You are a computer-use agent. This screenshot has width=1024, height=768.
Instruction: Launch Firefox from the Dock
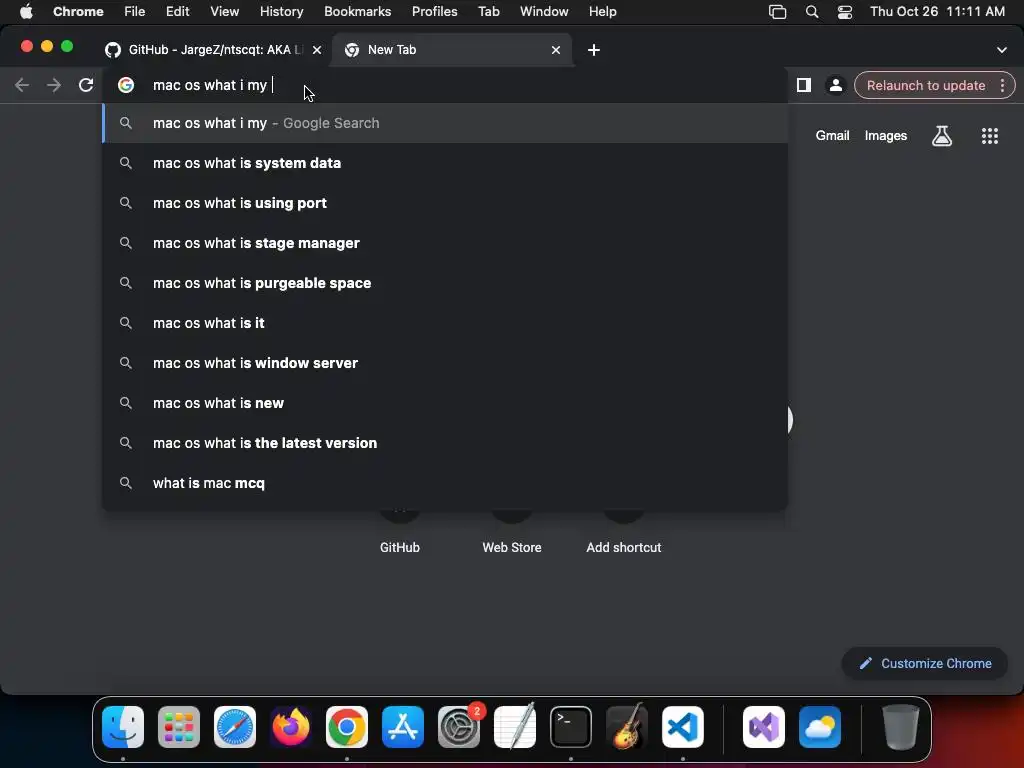click(291, 727)
